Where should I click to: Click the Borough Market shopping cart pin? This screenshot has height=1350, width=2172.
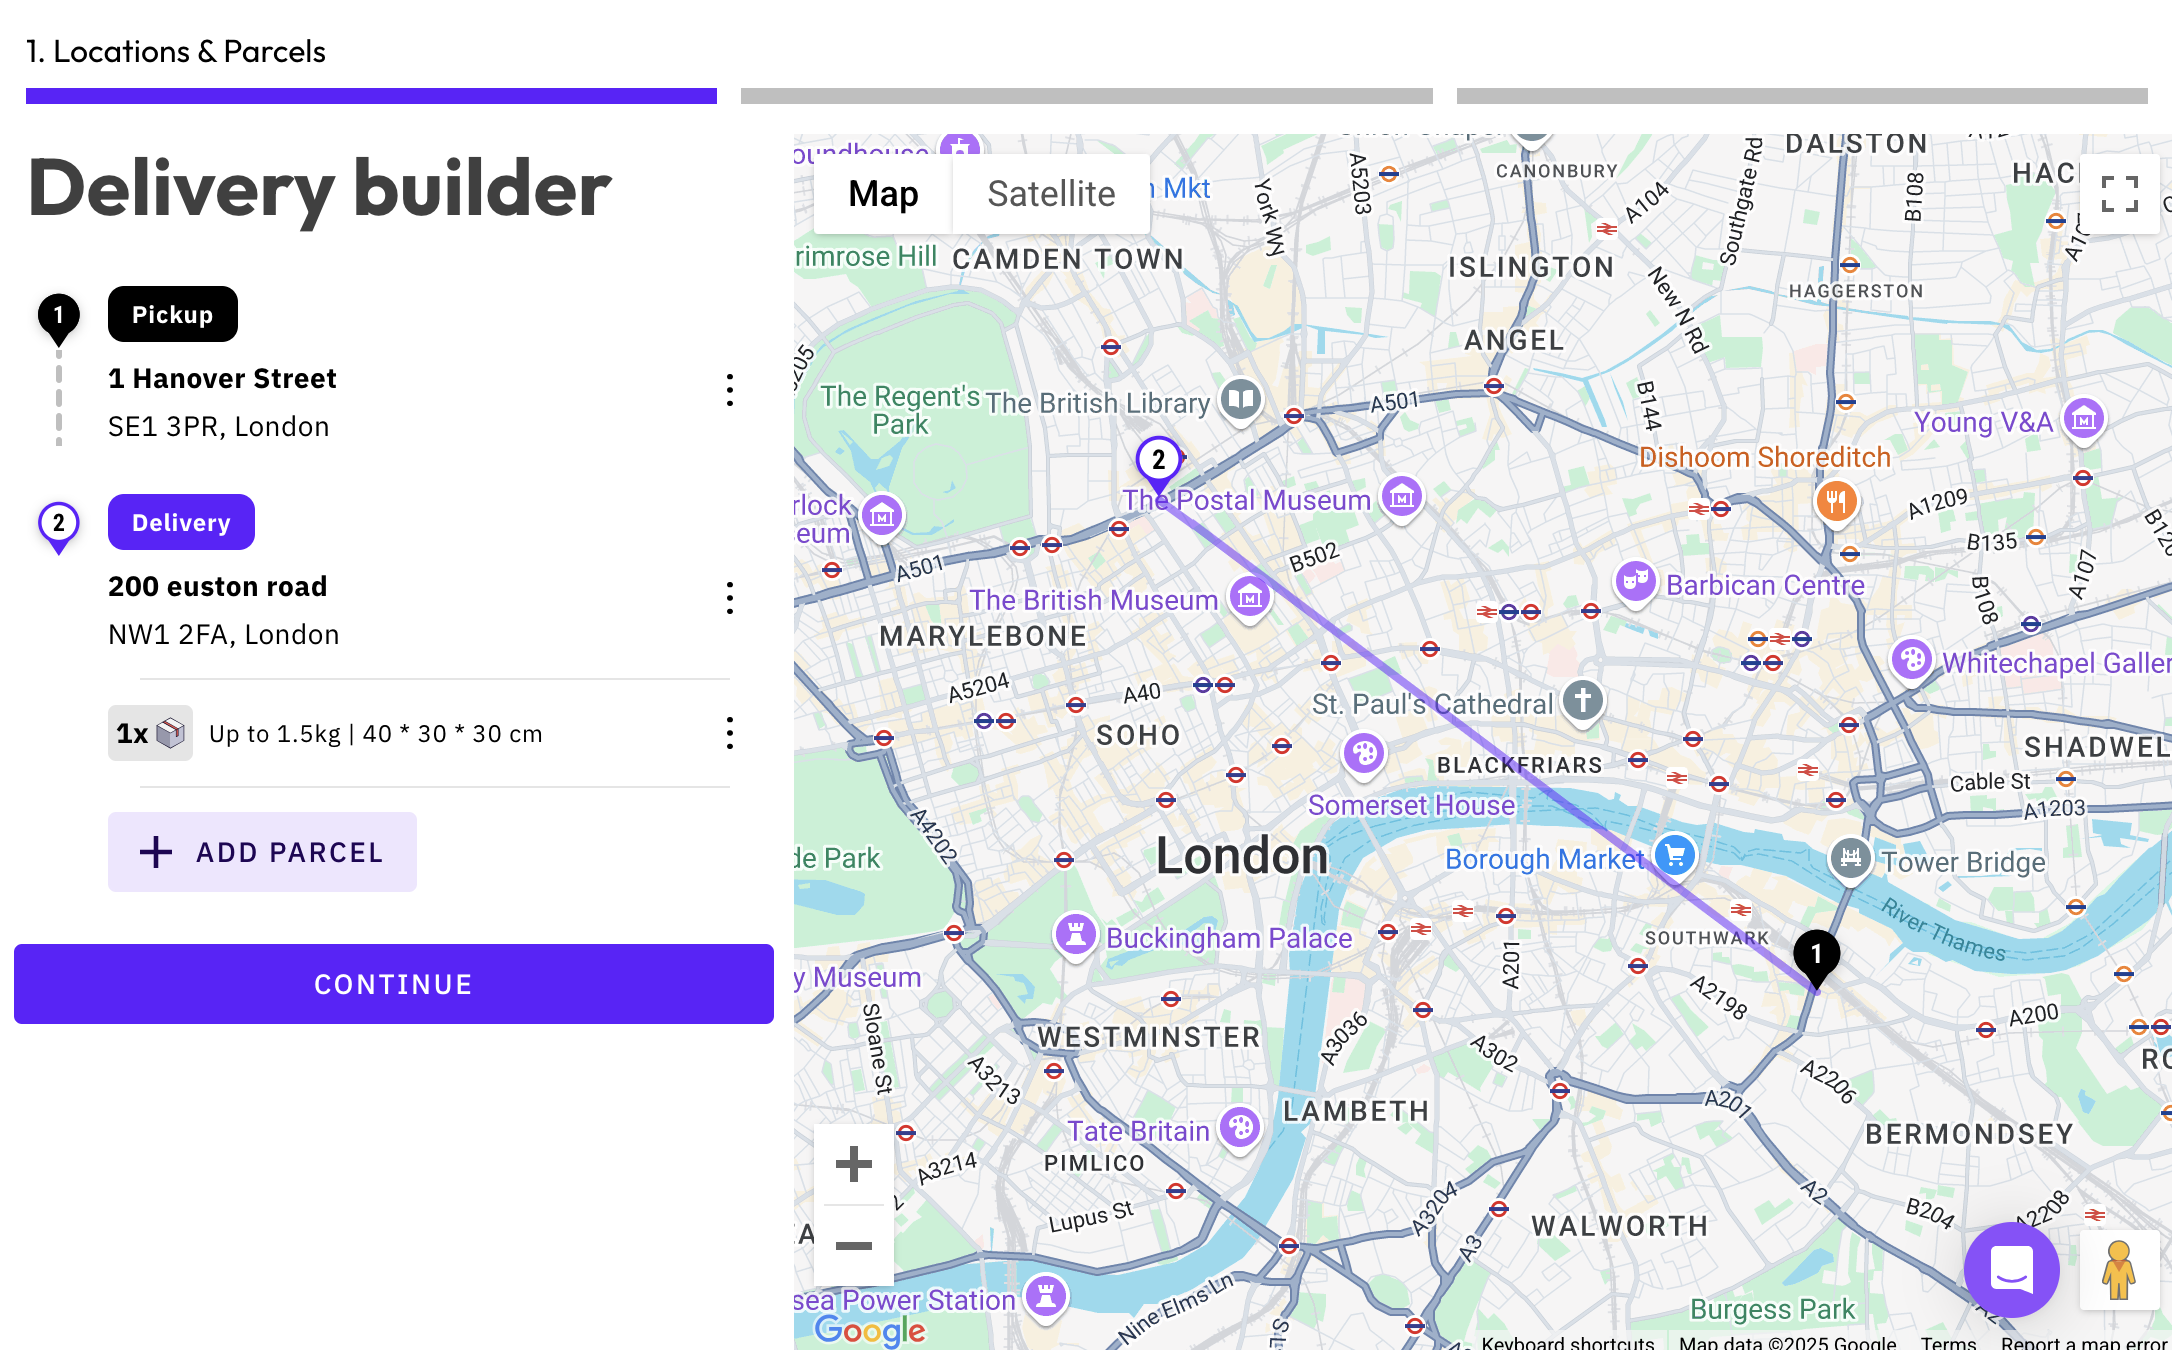click(x=1675, y=857)
